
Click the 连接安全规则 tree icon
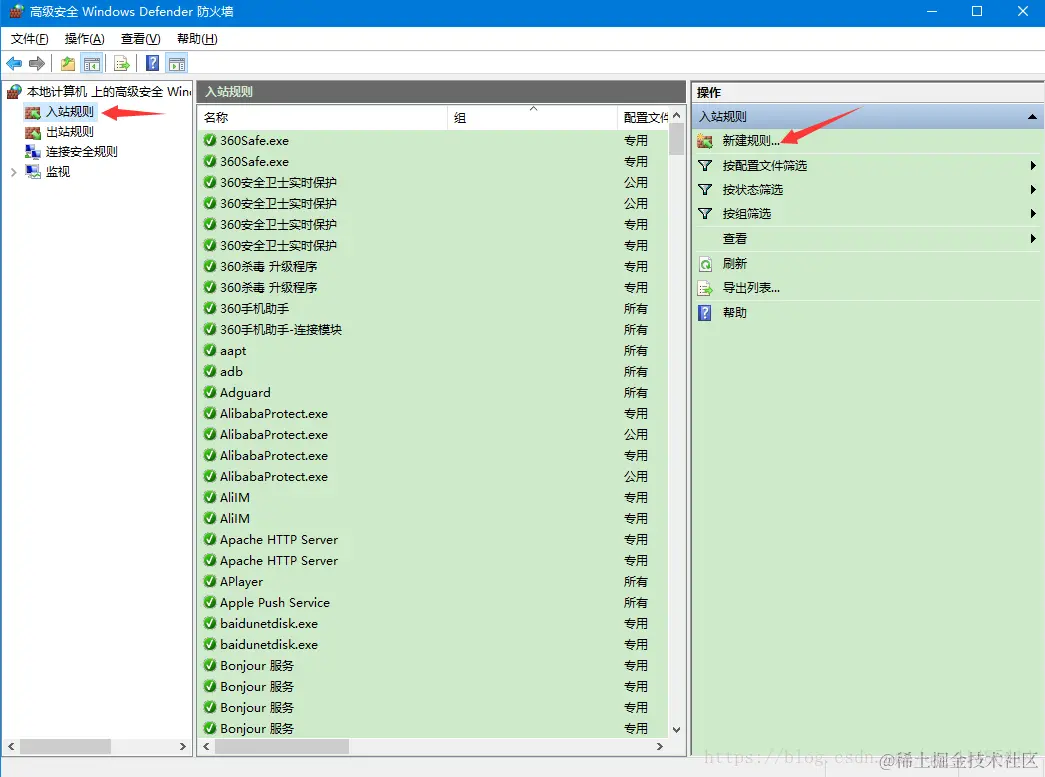33,152
